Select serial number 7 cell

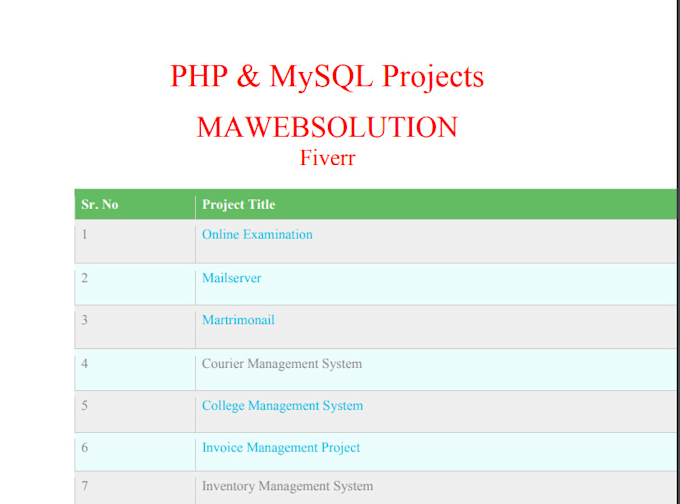pyautogui.click(x=85, y=486)
